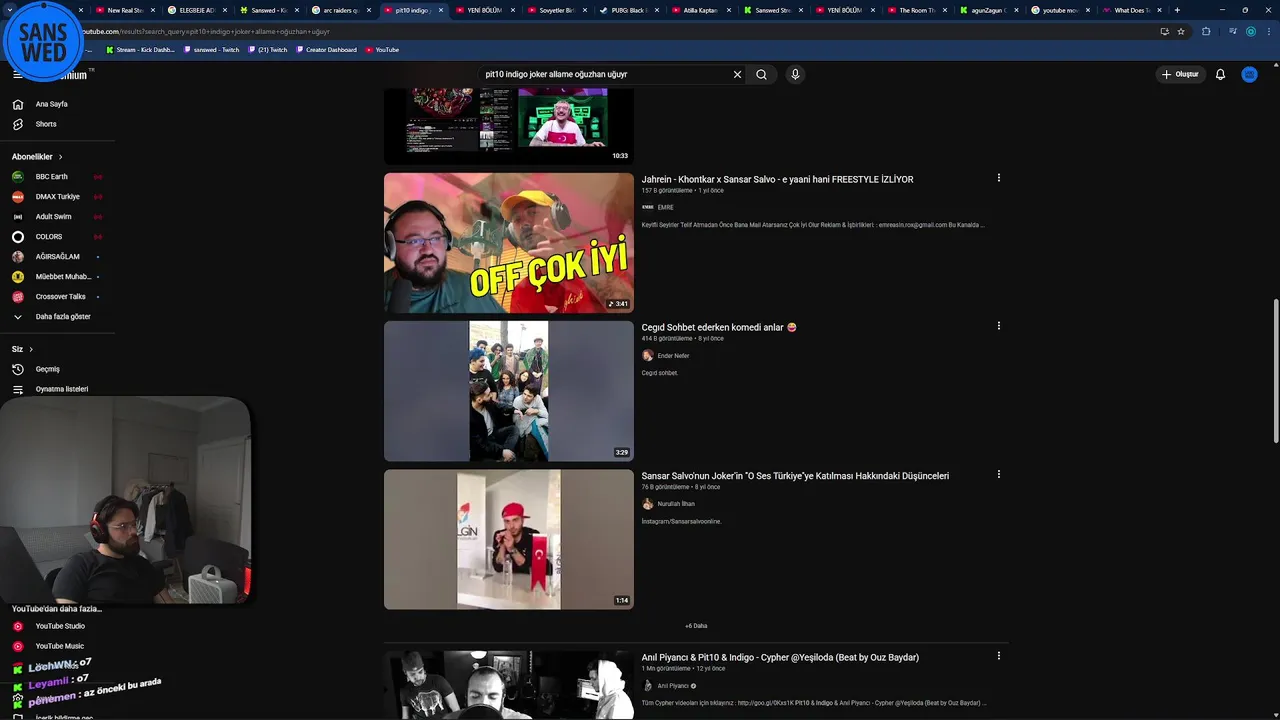Open the Cegıd Sohbet ederken komedi anlar title

pos(719,327)
